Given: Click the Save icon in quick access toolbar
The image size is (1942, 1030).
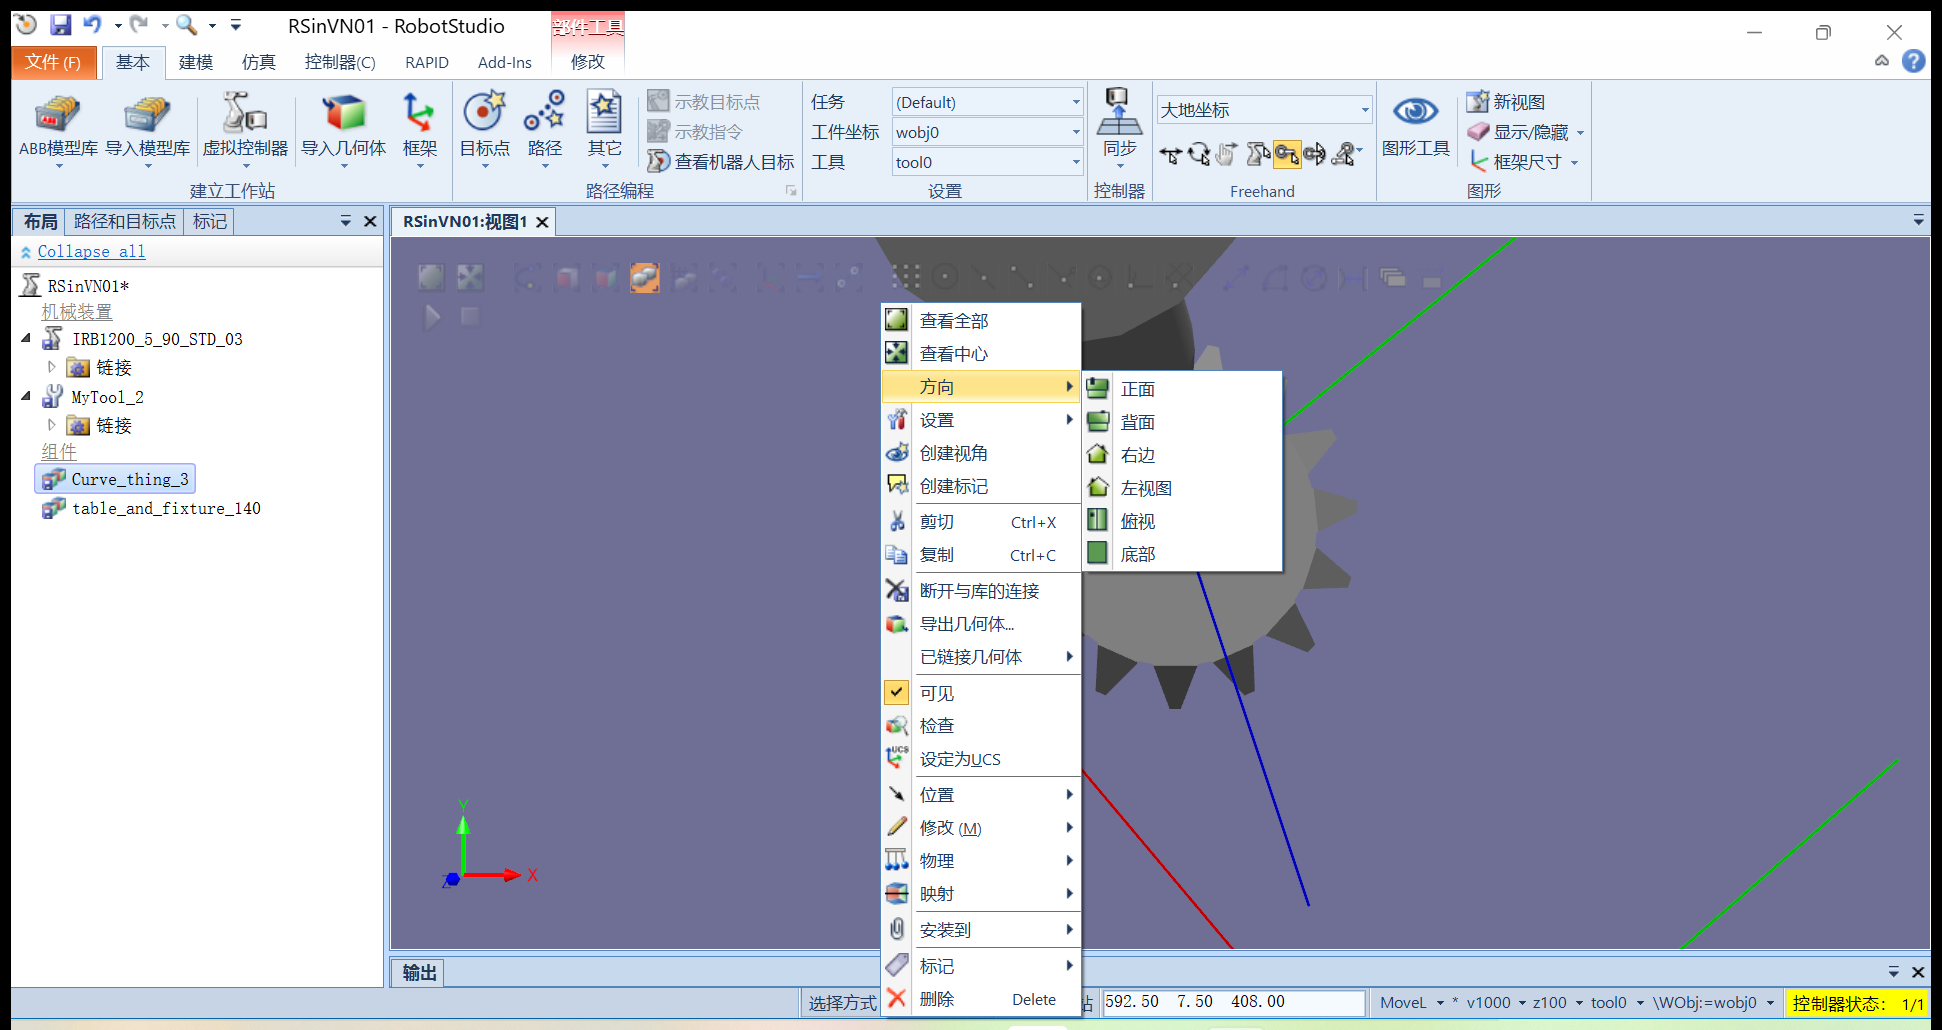Looking at the screenshot, I should pyautogui.click(x=61, y=25).
